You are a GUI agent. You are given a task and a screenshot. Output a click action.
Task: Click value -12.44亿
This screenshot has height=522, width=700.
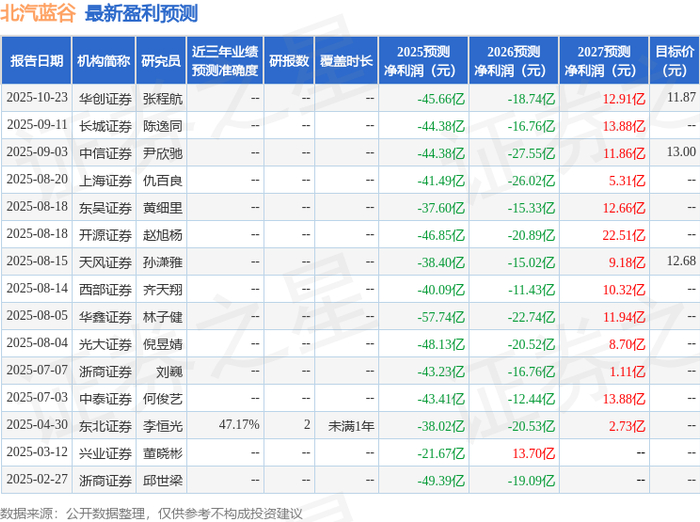[531, 399]
